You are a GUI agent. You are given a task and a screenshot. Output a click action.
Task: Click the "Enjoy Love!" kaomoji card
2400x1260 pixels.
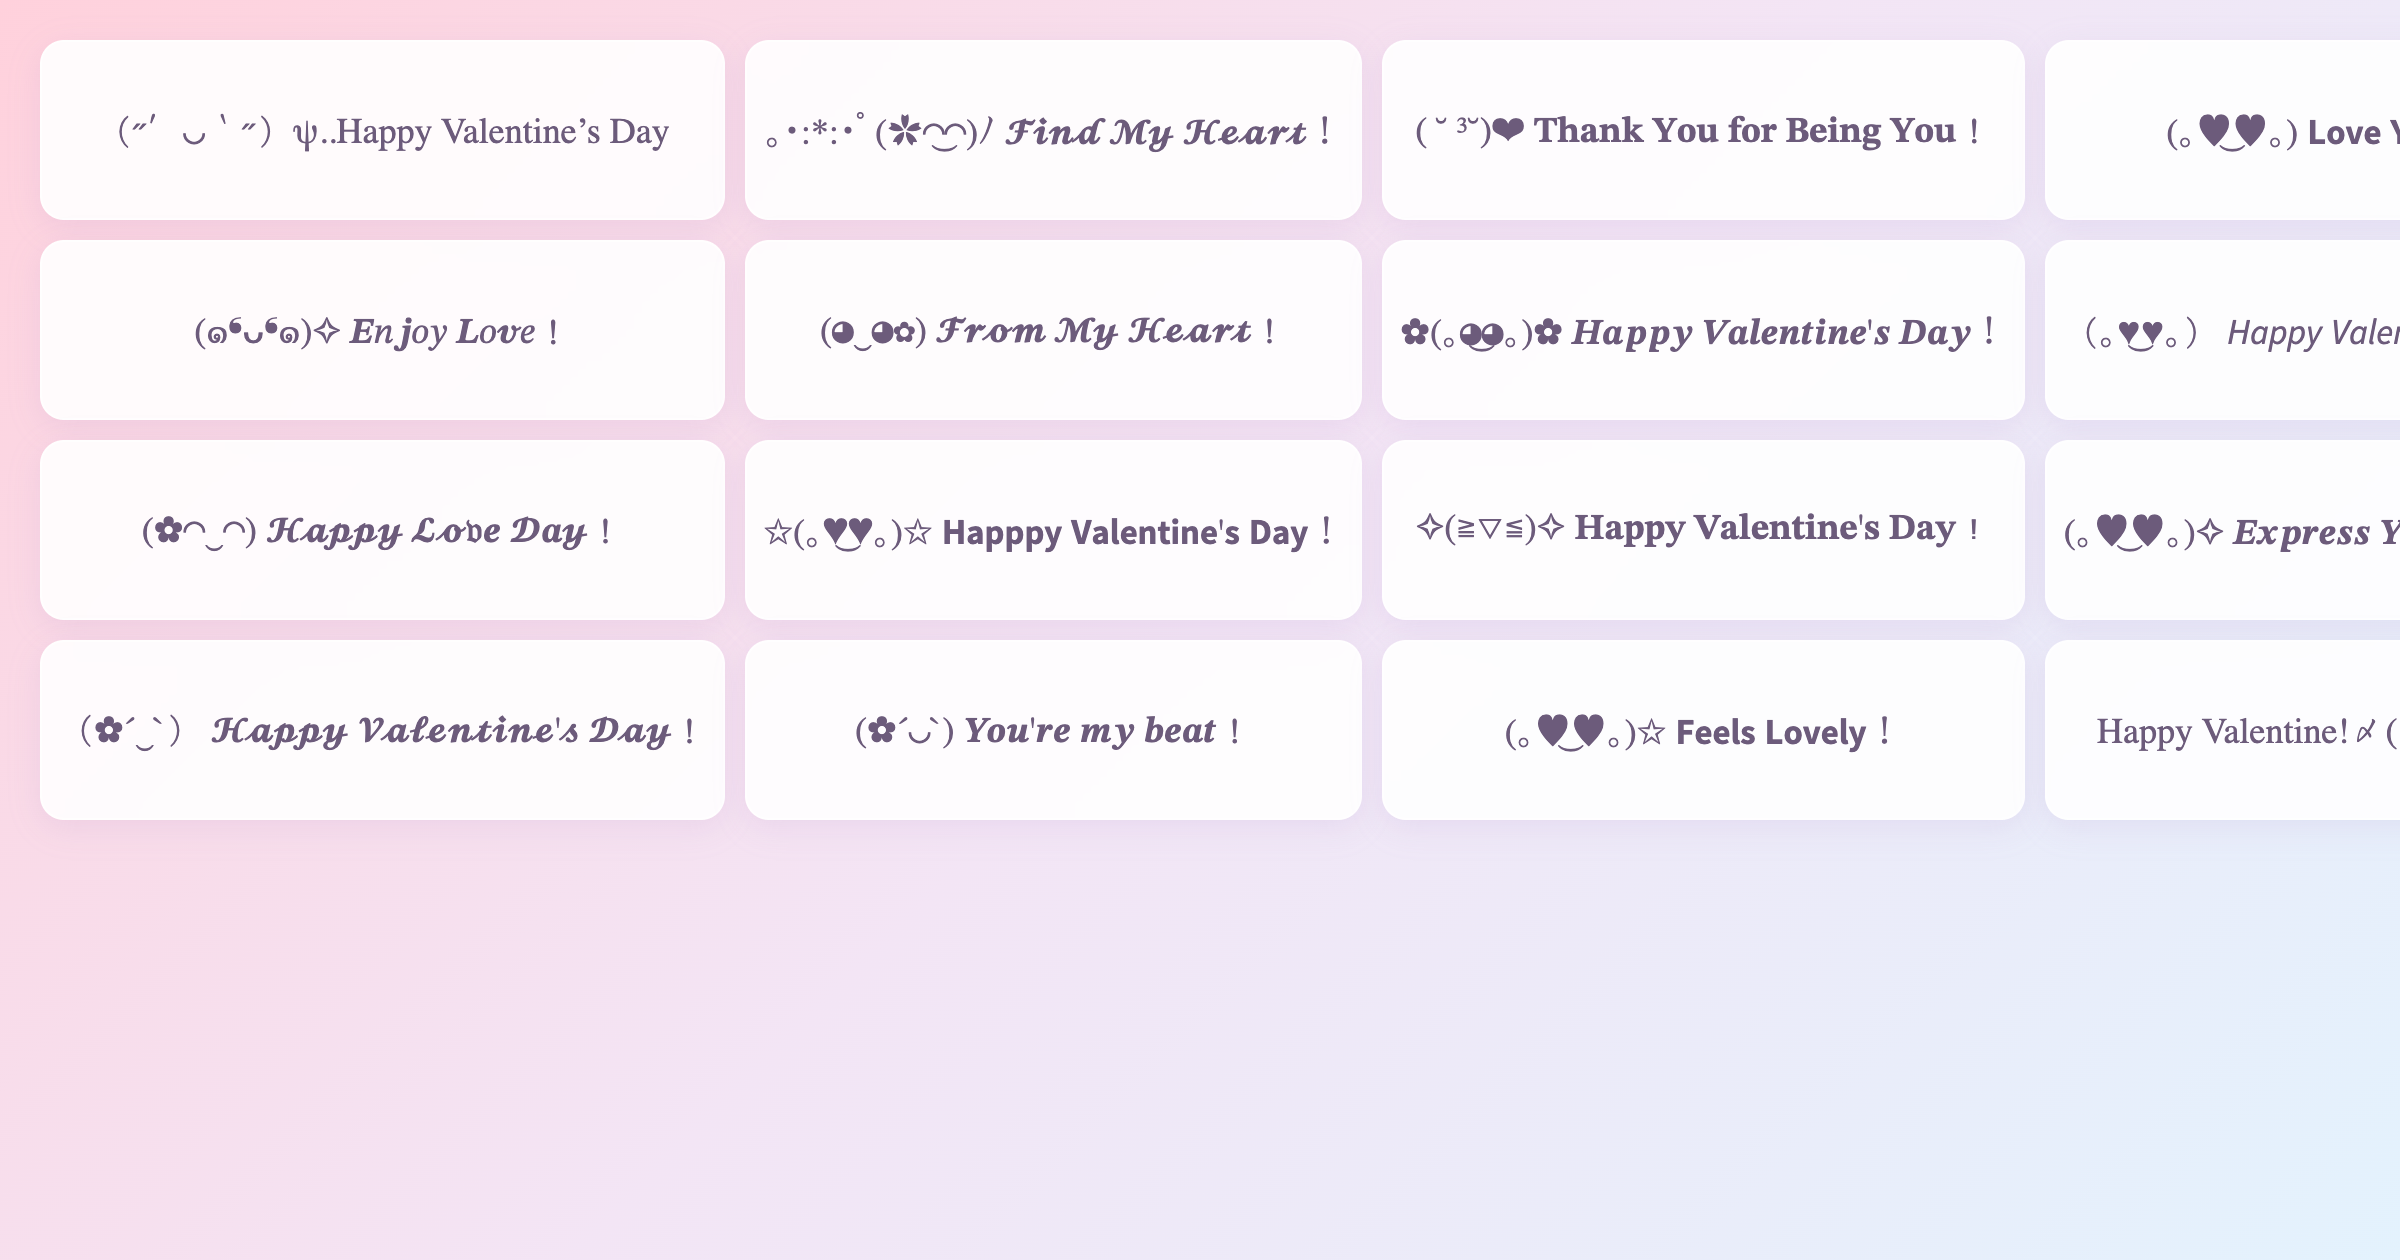click(x=383, y=330)
